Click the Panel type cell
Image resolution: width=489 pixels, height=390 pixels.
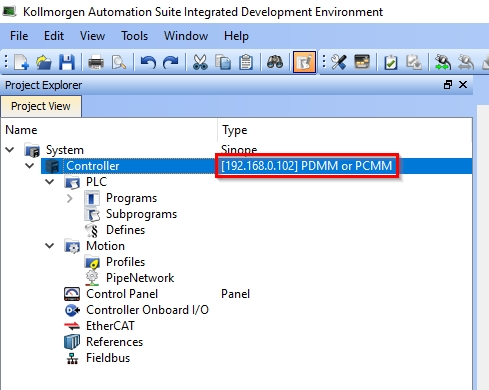point(235,294)
